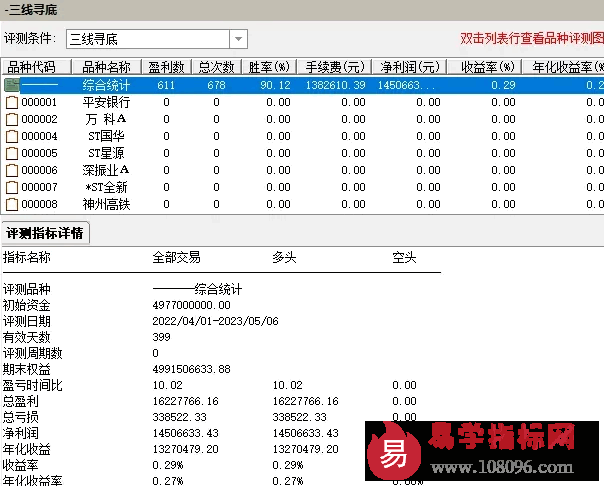Click initial capital value 4977000000.00
The image size is (604, 486).
[x=191, y=305]
